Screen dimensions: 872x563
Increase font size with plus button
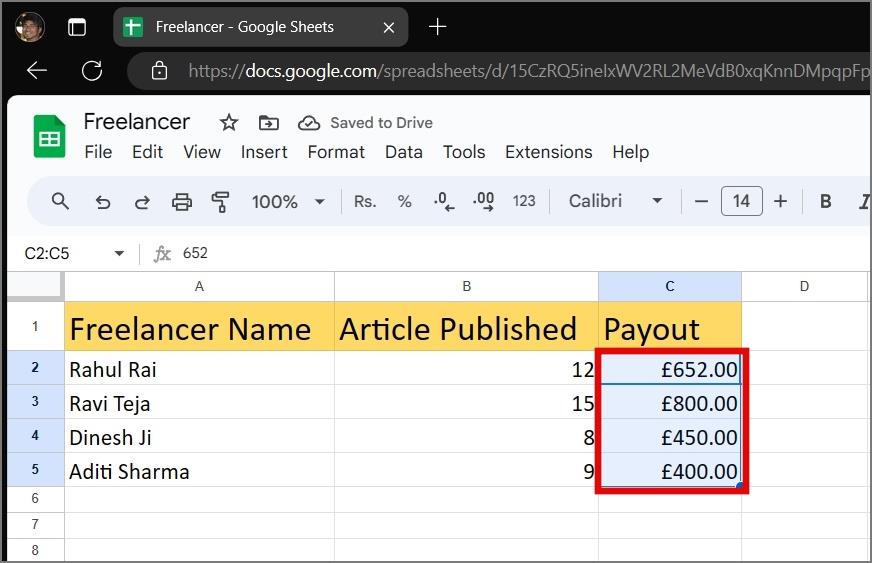point(780,201)
